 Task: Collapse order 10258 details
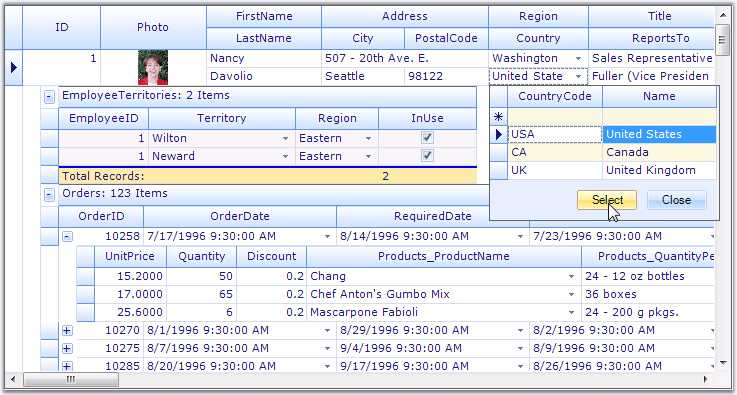(67, 237)
